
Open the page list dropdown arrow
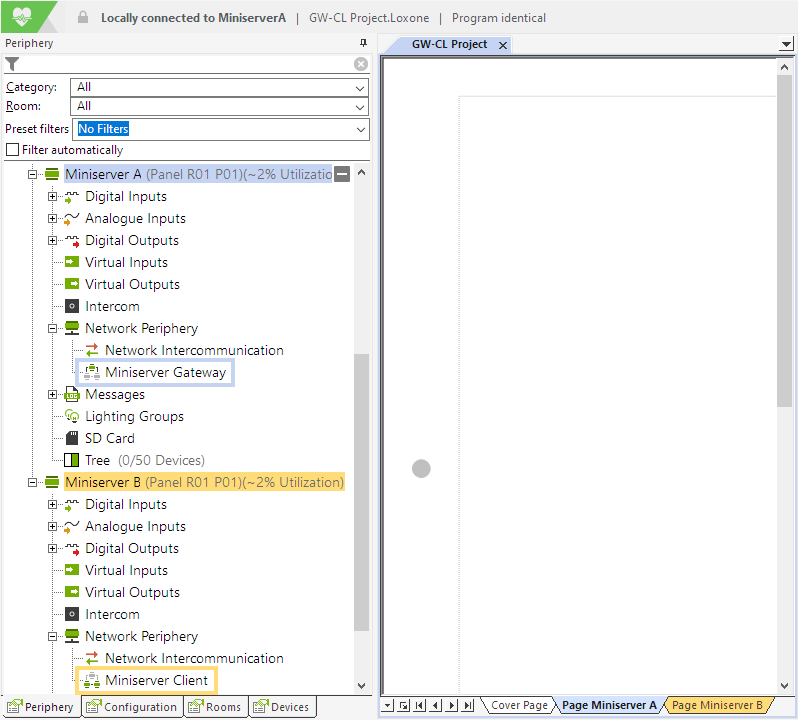coord(388,705)
